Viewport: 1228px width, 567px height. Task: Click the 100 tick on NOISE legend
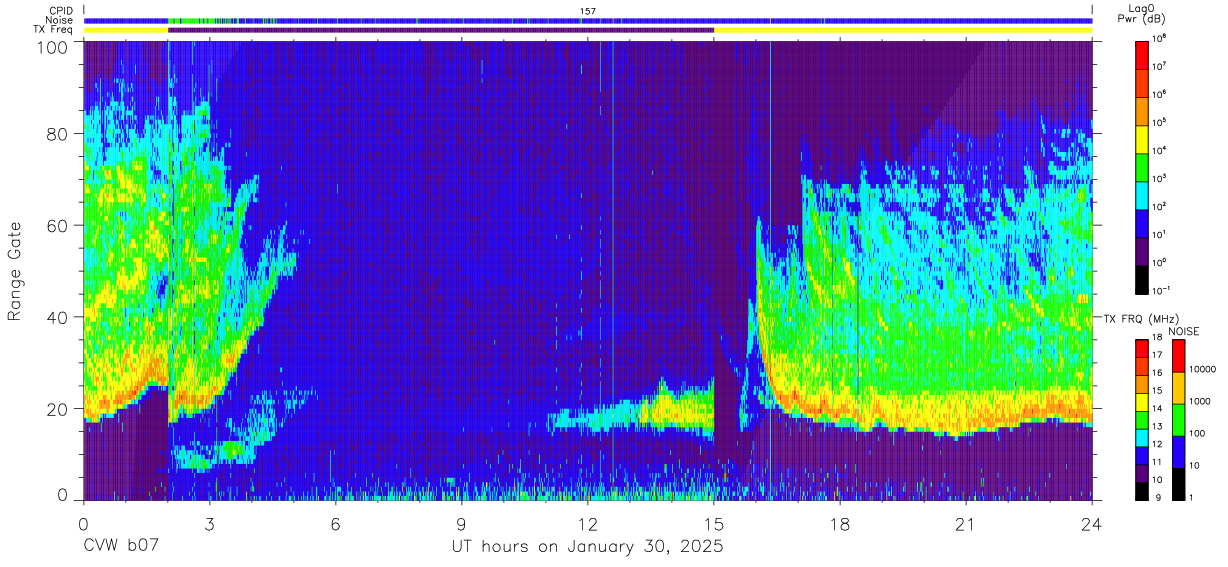click(1199, 433)
